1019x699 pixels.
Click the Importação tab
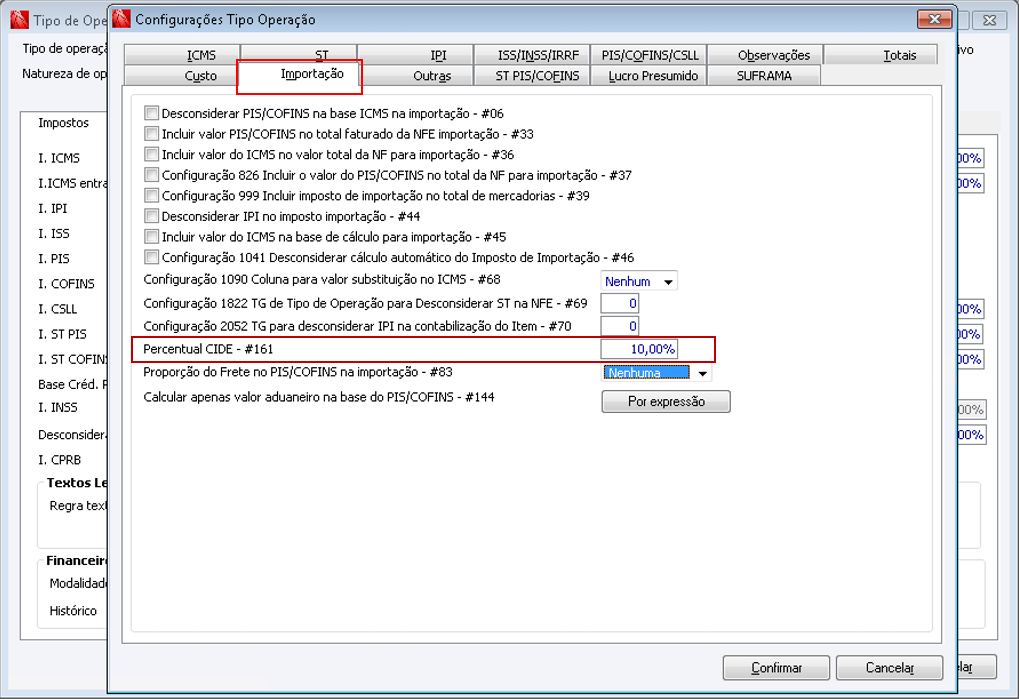click(300, 74)
